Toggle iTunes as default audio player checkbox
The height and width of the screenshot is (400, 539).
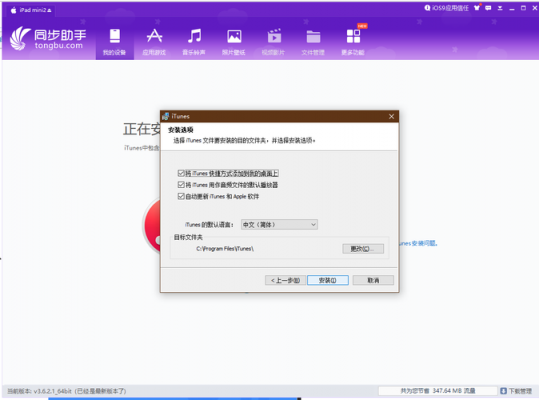[x=181, y=185]
